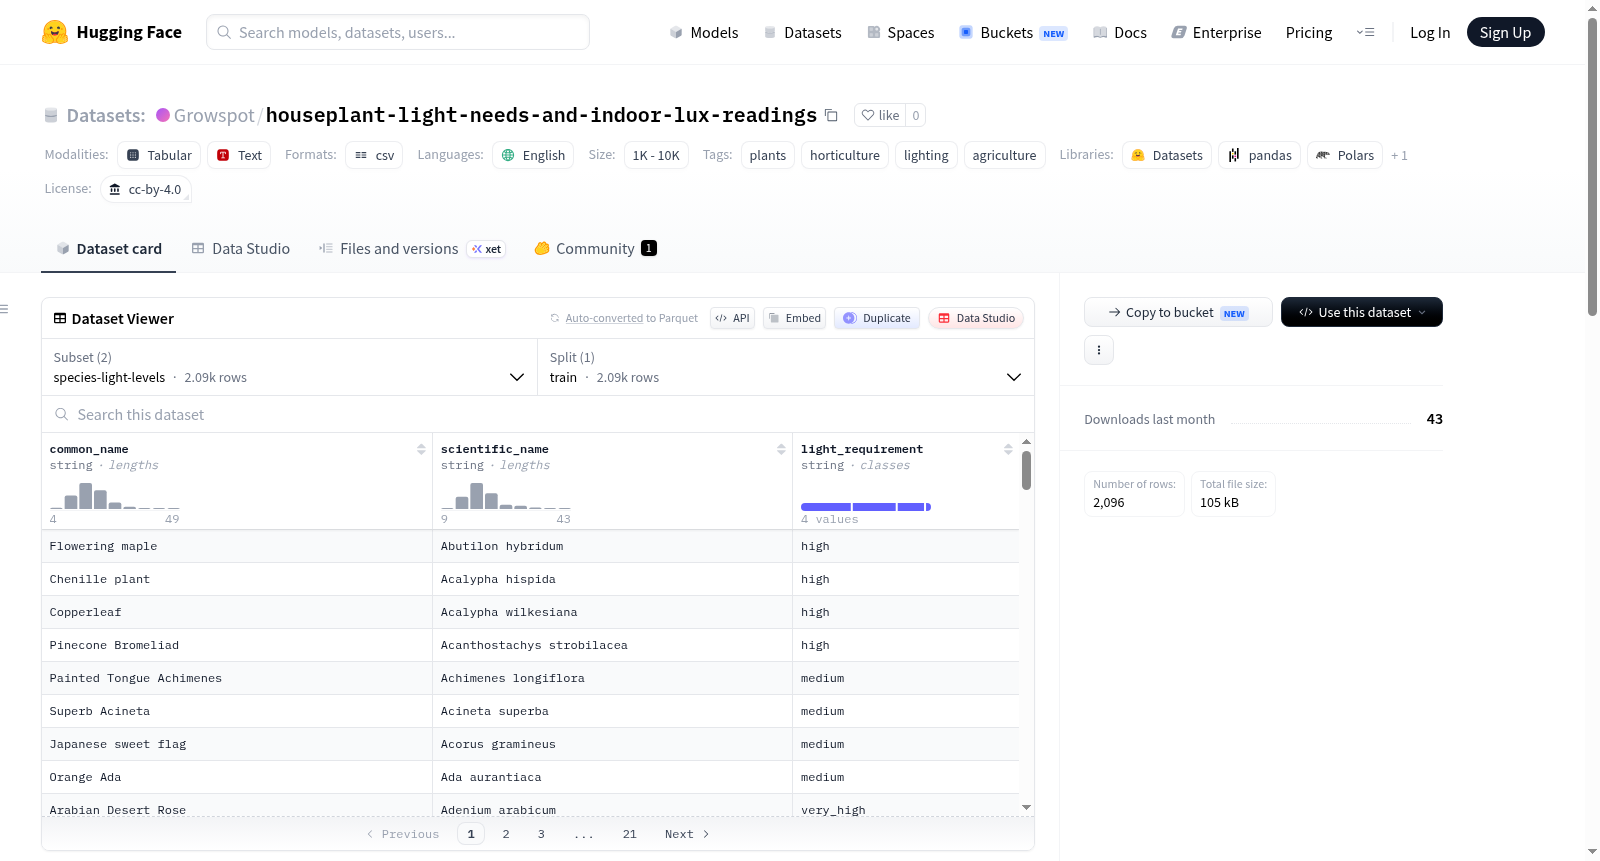Click the Growspot organization avatar
The image size is (1600, 861).
[163, 115]
